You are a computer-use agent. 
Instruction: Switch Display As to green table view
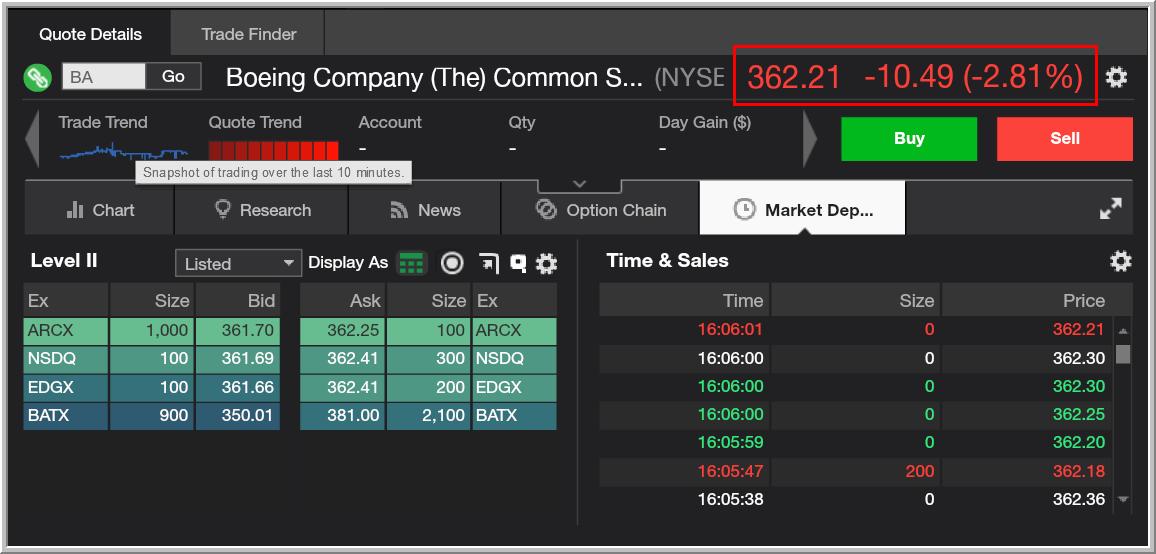point(412,263)
